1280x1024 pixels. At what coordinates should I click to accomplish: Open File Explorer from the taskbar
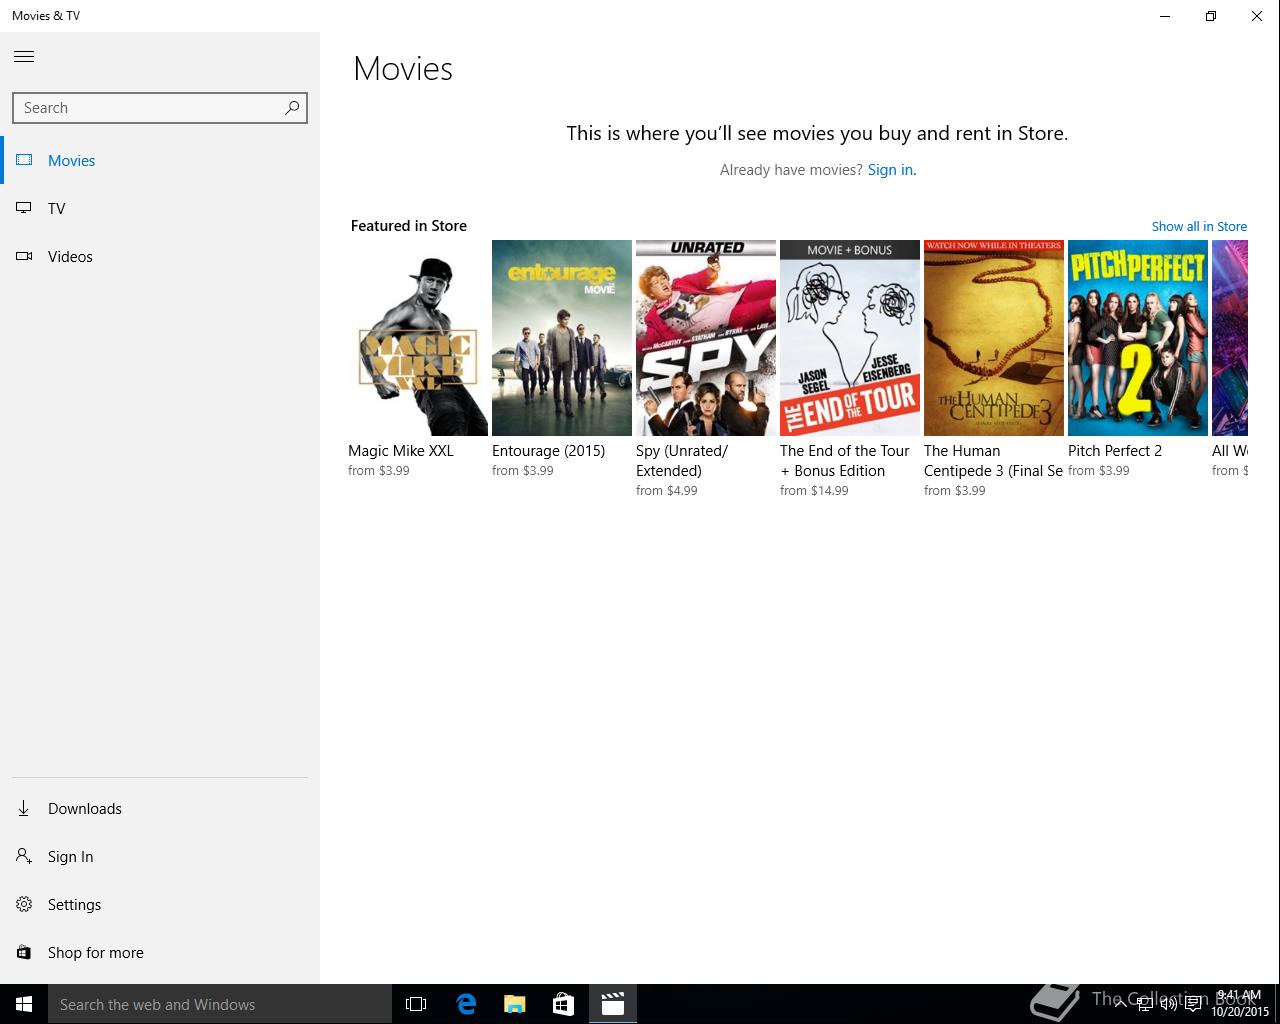(x=515, y=1004)
